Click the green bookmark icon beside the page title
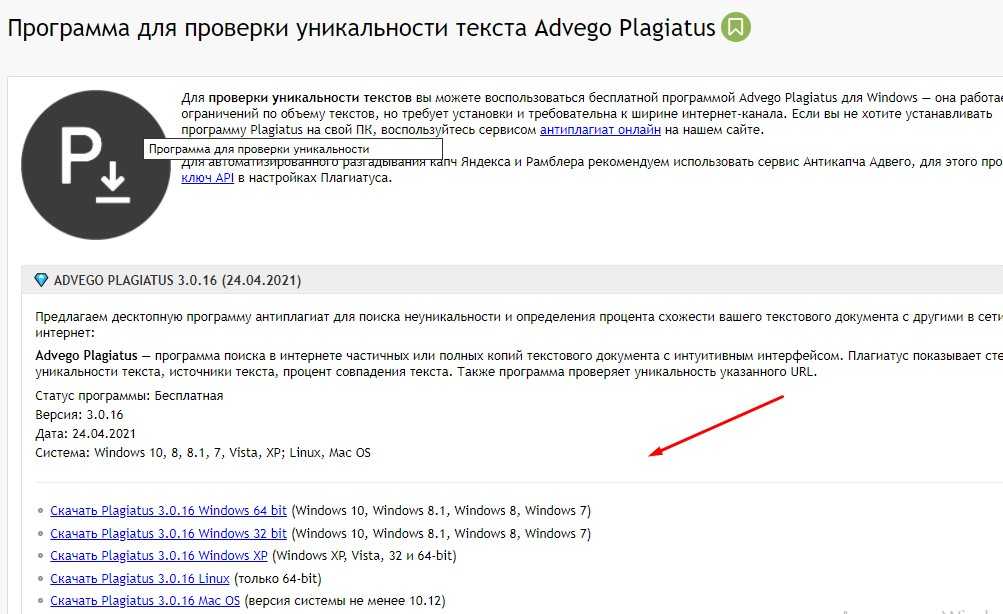The height and width of the screenshot is (614, 1003). 736,27
